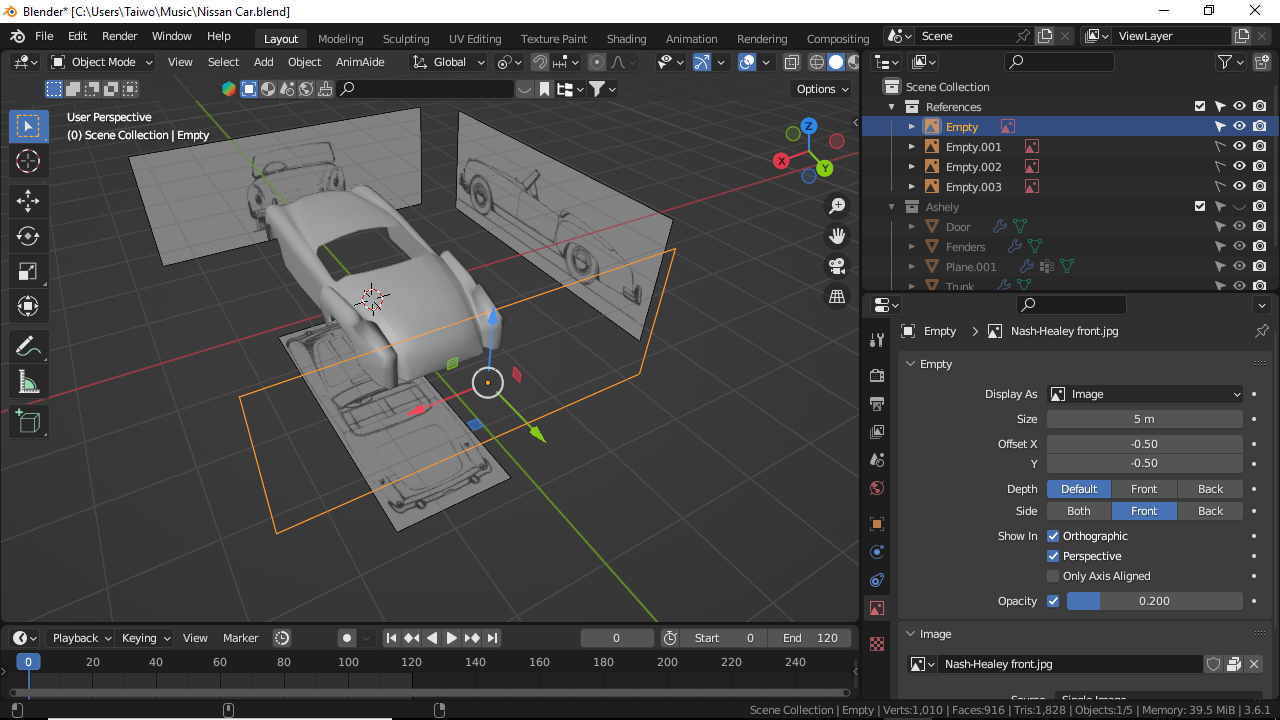Hide Empty.001 in the viewport
This screenshot has height=720, width=1280.
click(1239, 146)
